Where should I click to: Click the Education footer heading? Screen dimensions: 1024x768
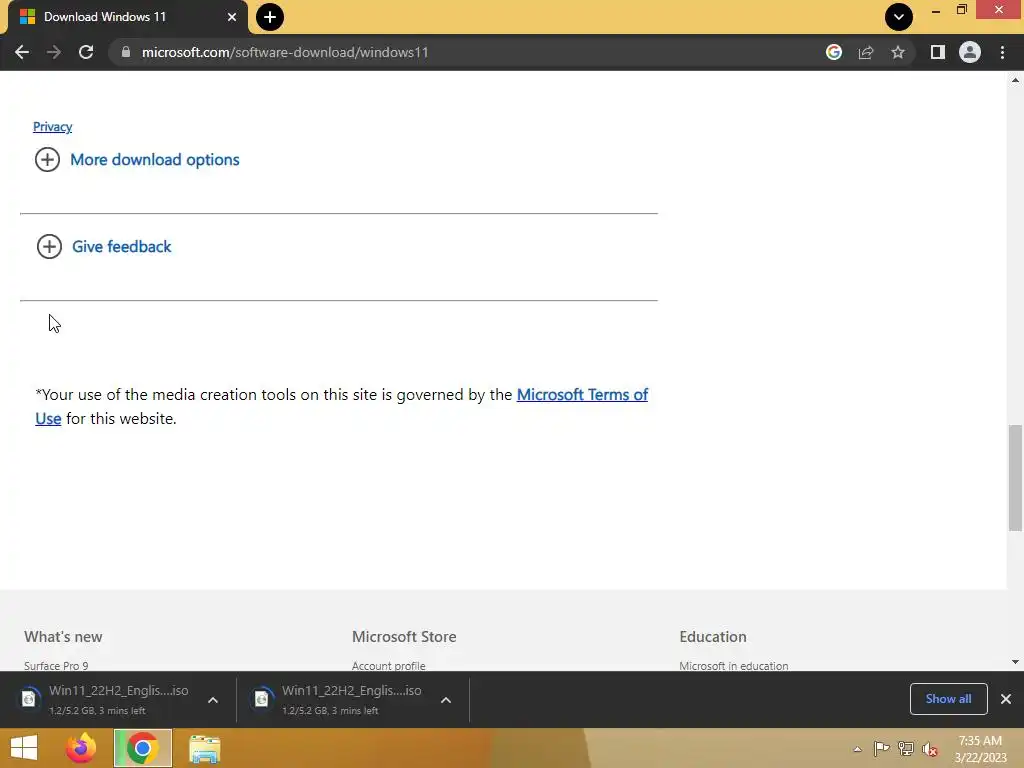pos(712,637)
